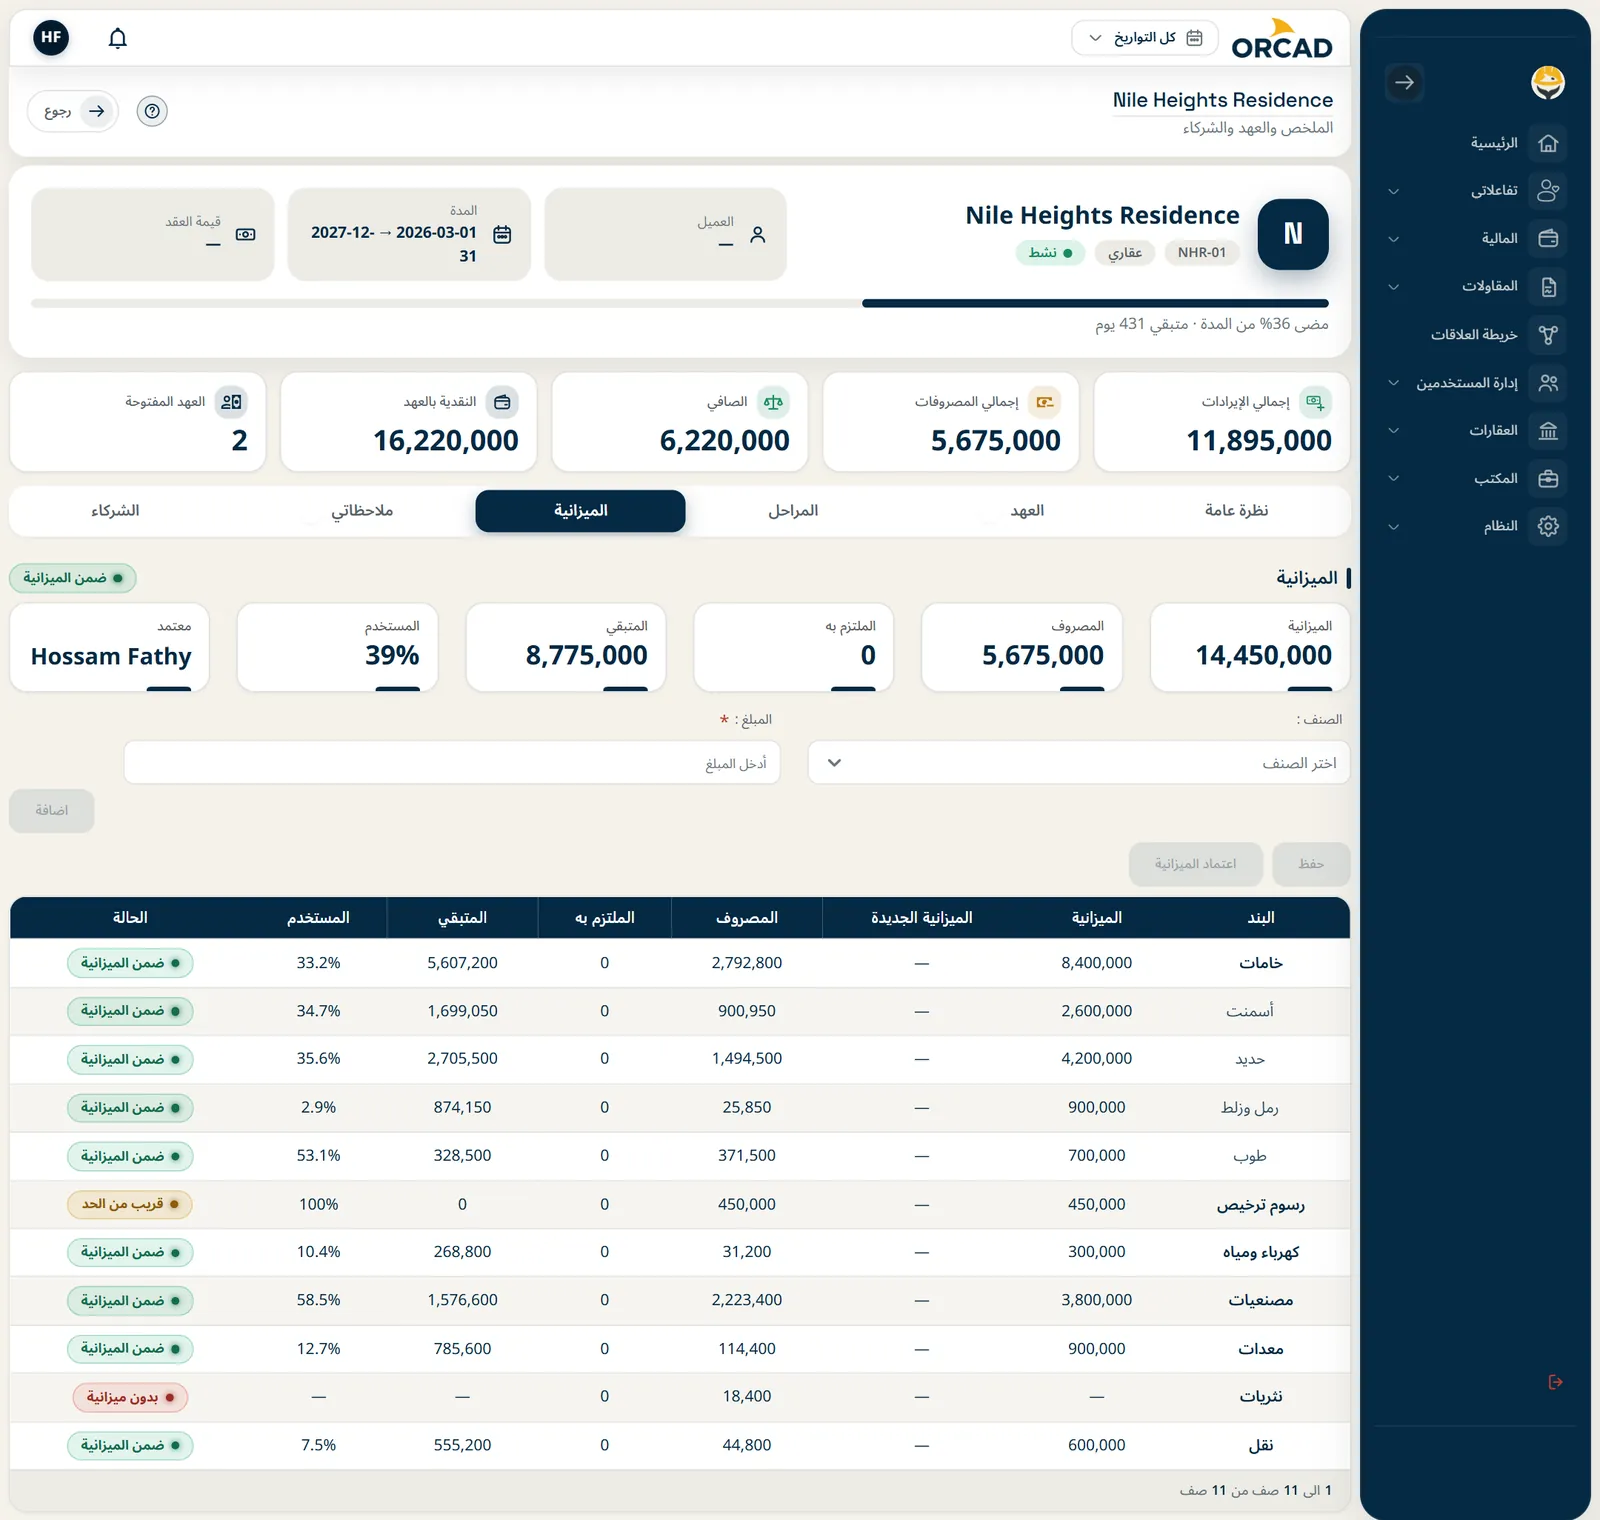Expand the النظام submenu chevron
This screenshot has height=1520, width=1600.
click(1393, 527)
